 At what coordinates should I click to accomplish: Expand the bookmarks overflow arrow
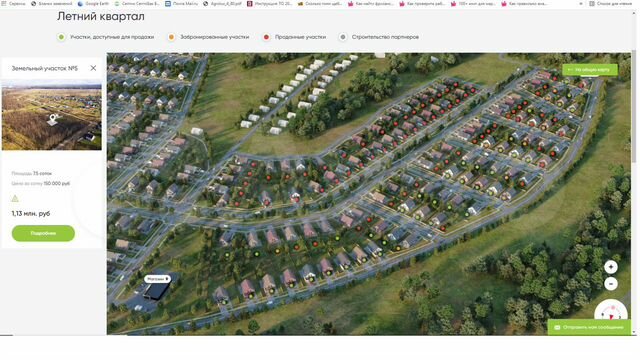tap(580, 3)
